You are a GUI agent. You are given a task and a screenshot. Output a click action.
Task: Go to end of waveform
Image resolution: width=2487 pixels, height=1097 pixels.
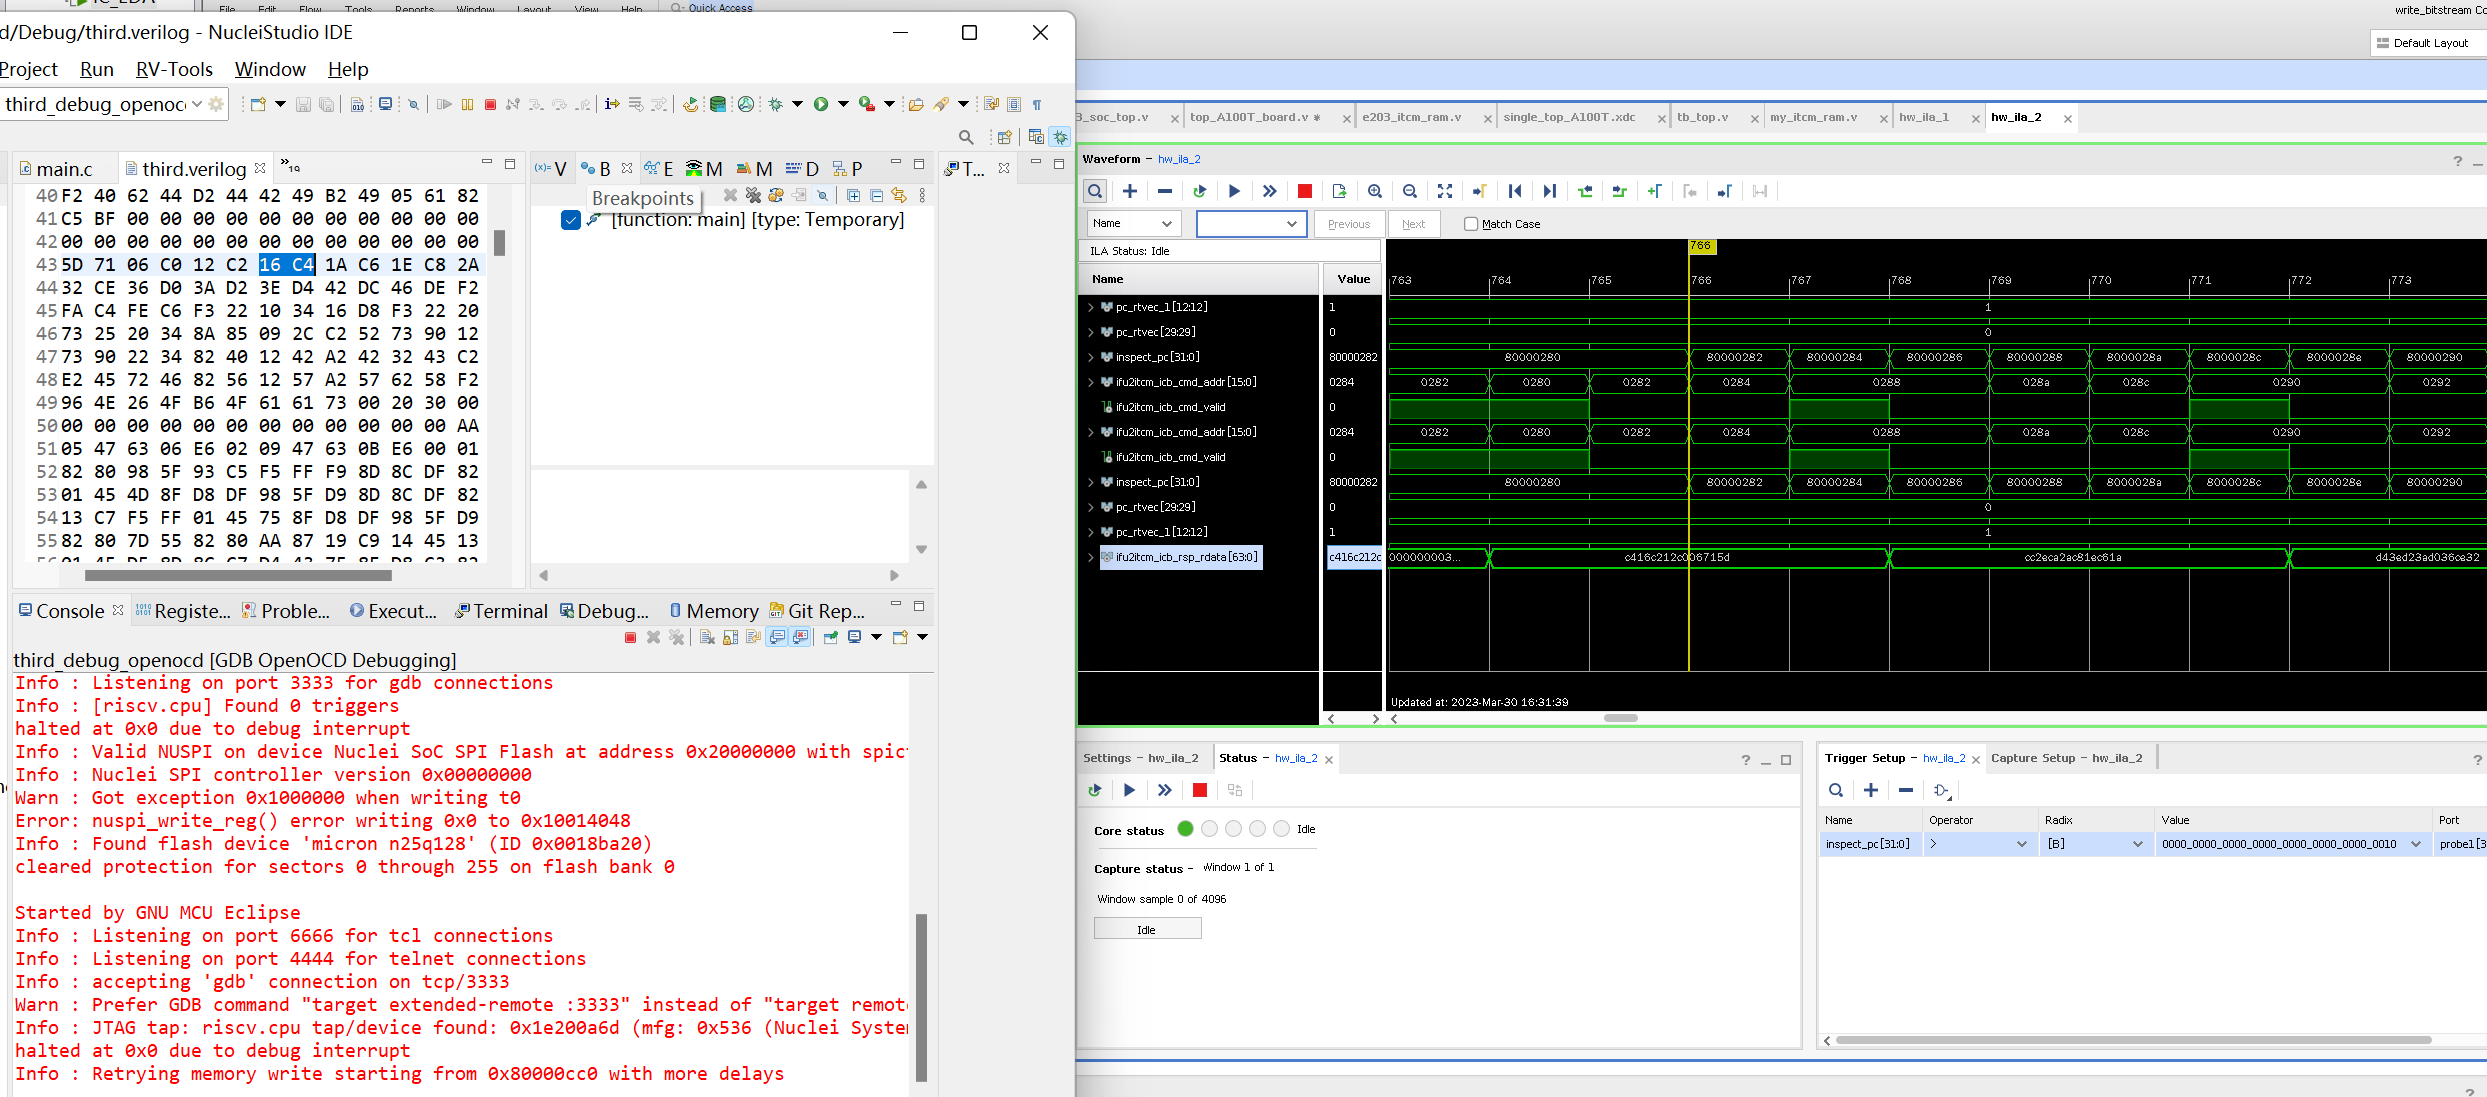1550,191
